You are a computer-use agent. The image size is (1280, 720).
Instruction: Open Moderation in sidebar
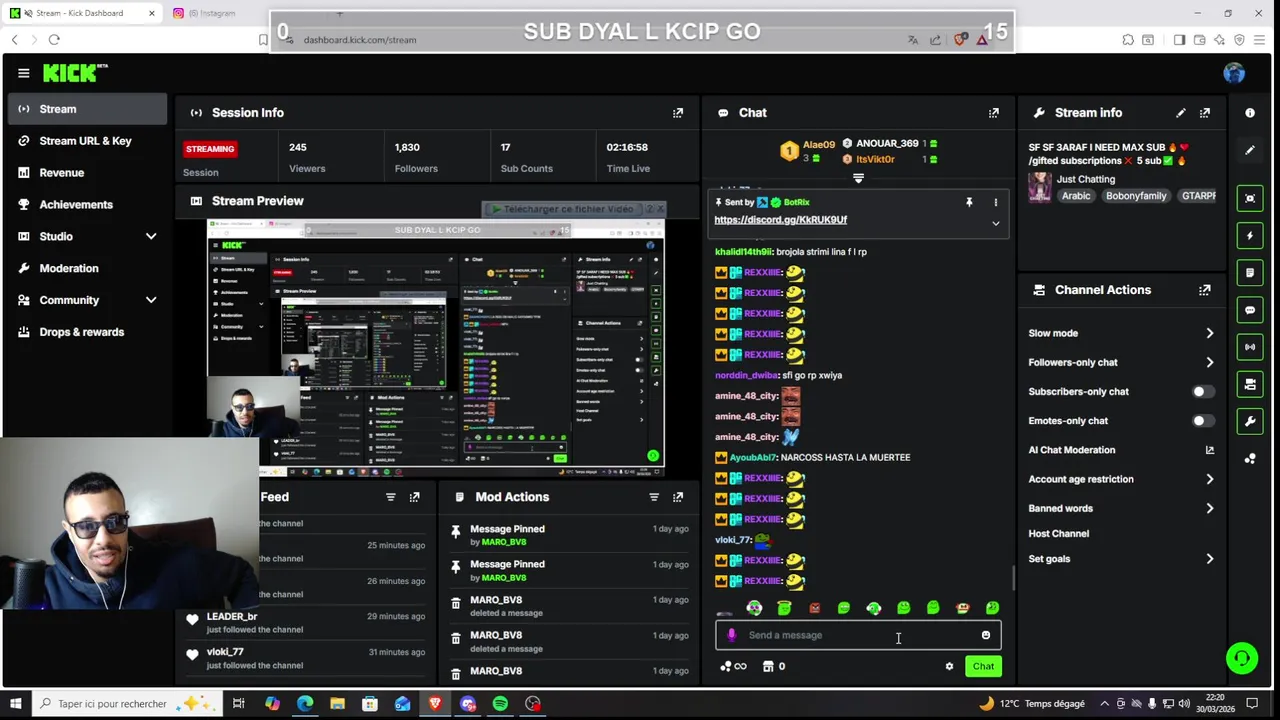tap(87, 268)
